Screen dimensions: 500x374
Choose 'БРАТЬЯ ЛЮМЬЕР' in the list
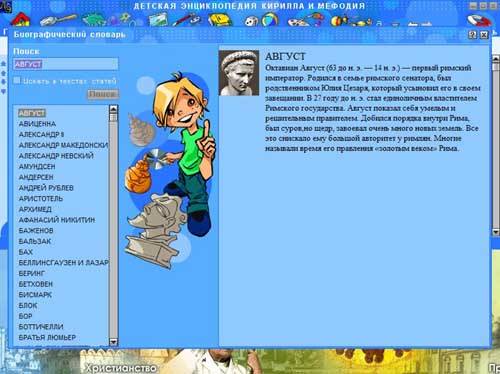tap(47, 337)
